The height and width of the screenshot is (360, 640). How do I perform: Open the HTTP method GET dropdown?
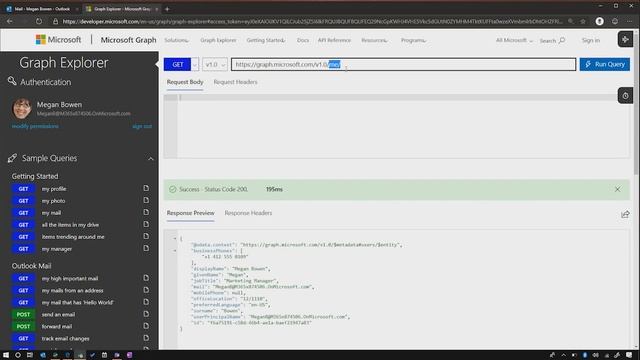(195, 64)
